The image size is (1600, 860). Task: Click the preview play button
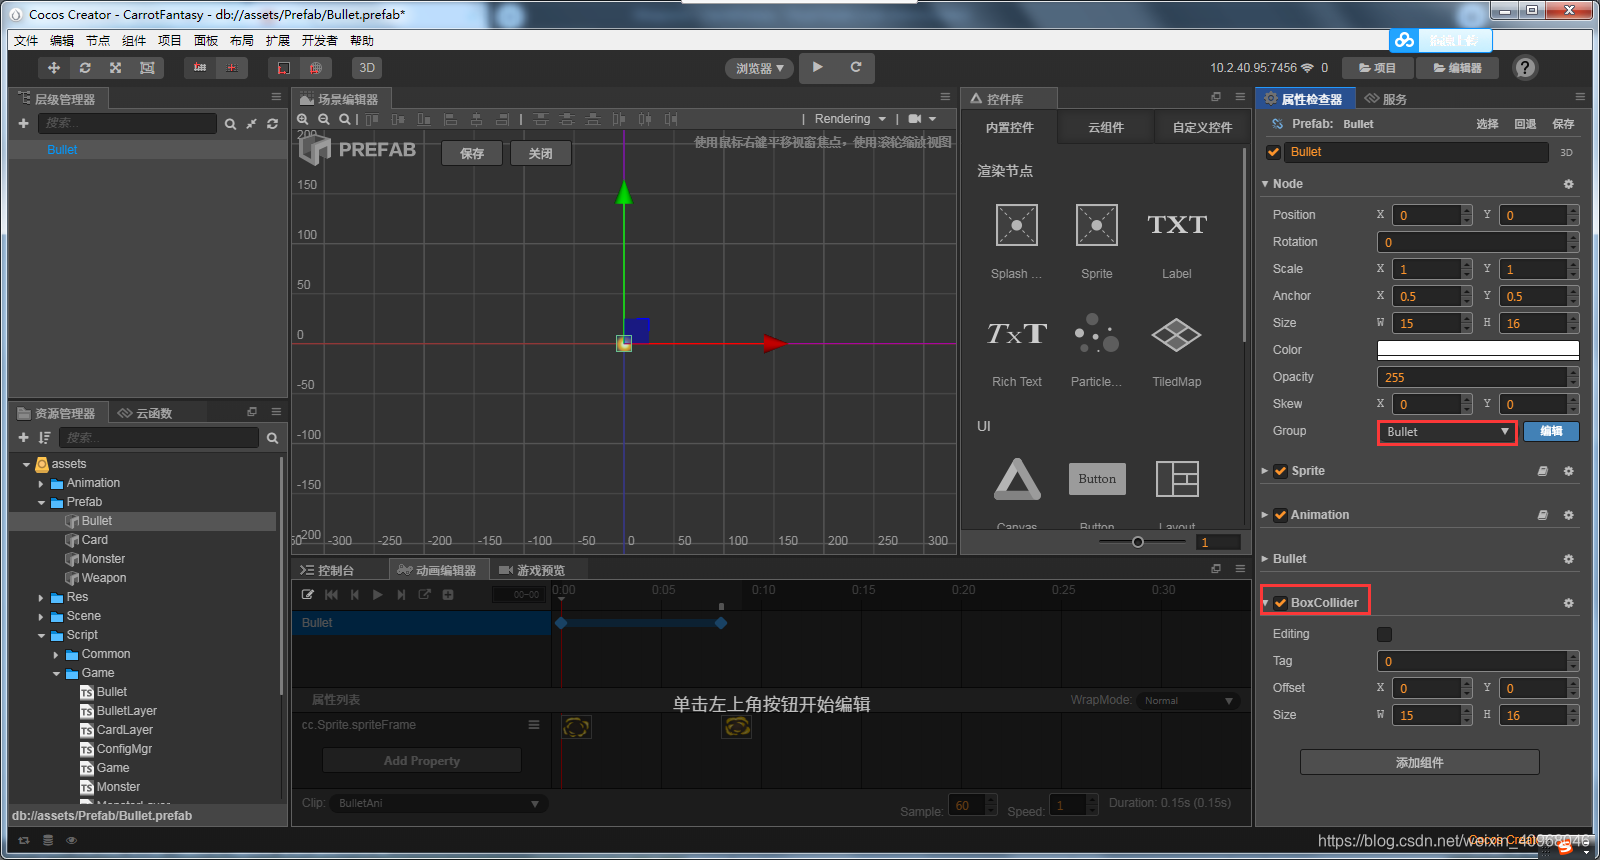click(x=818, y=67)
